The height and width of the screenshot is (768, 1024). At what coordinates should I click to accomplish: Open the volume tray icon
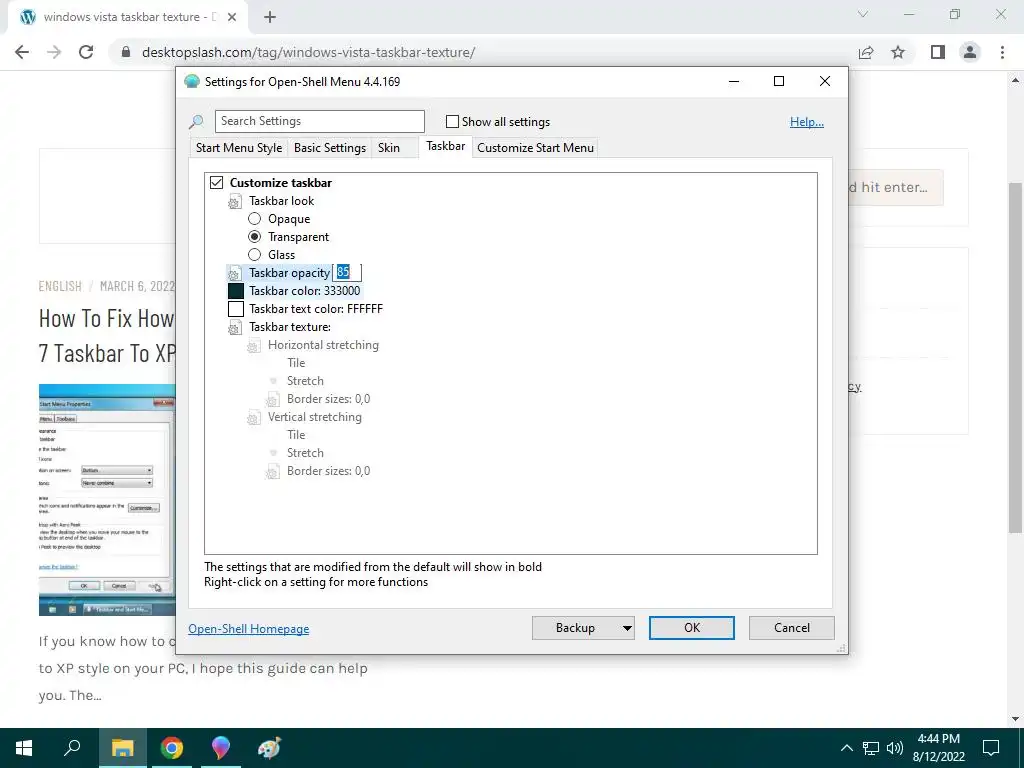[x=895, y=748]
